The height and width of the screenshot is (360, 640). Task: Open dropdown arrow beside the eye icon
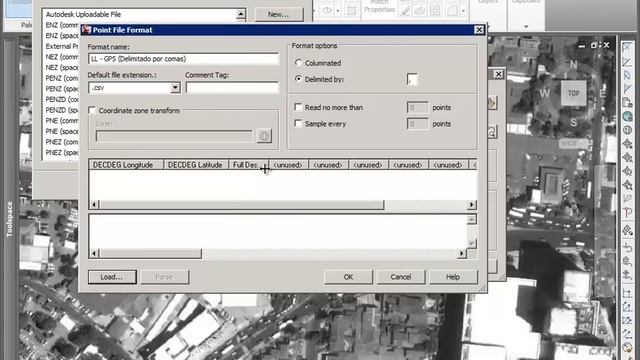[338, 11]
